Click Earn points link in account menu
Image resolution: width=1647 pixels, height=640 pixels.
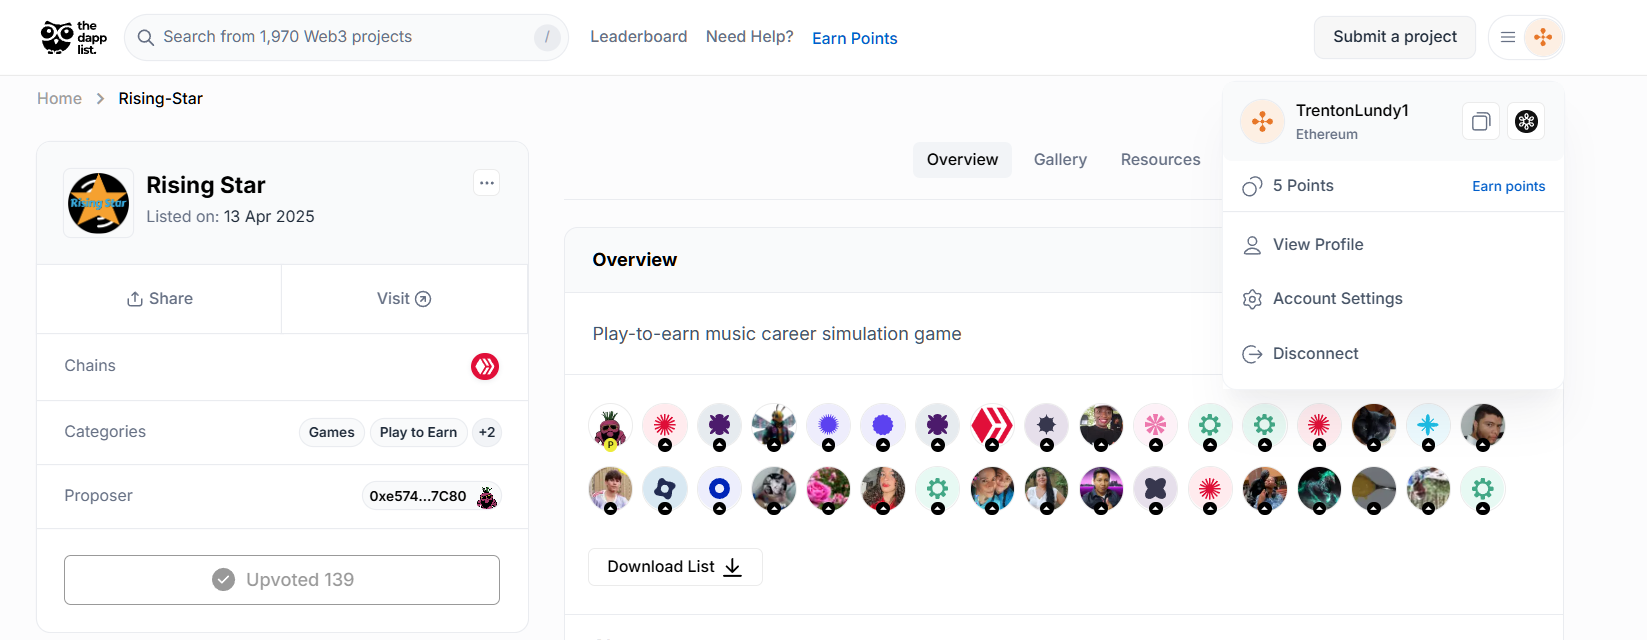[x=1508, y=186]
